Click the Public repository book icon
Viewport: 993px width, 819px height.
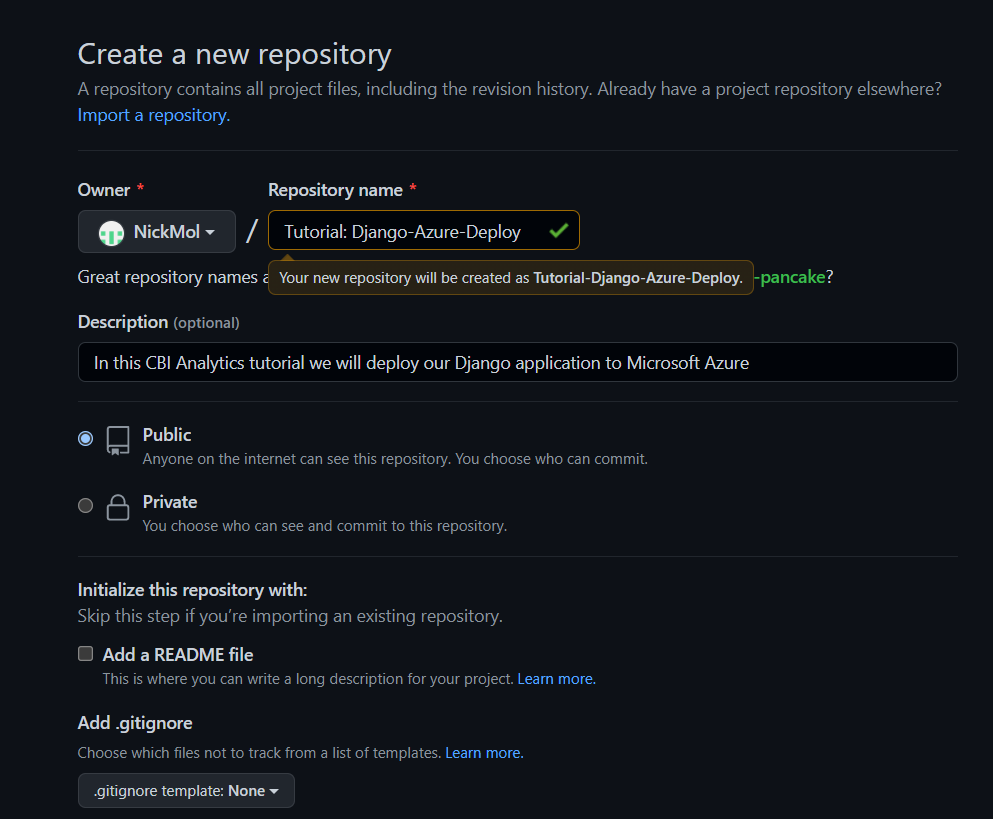pos(118,440)
